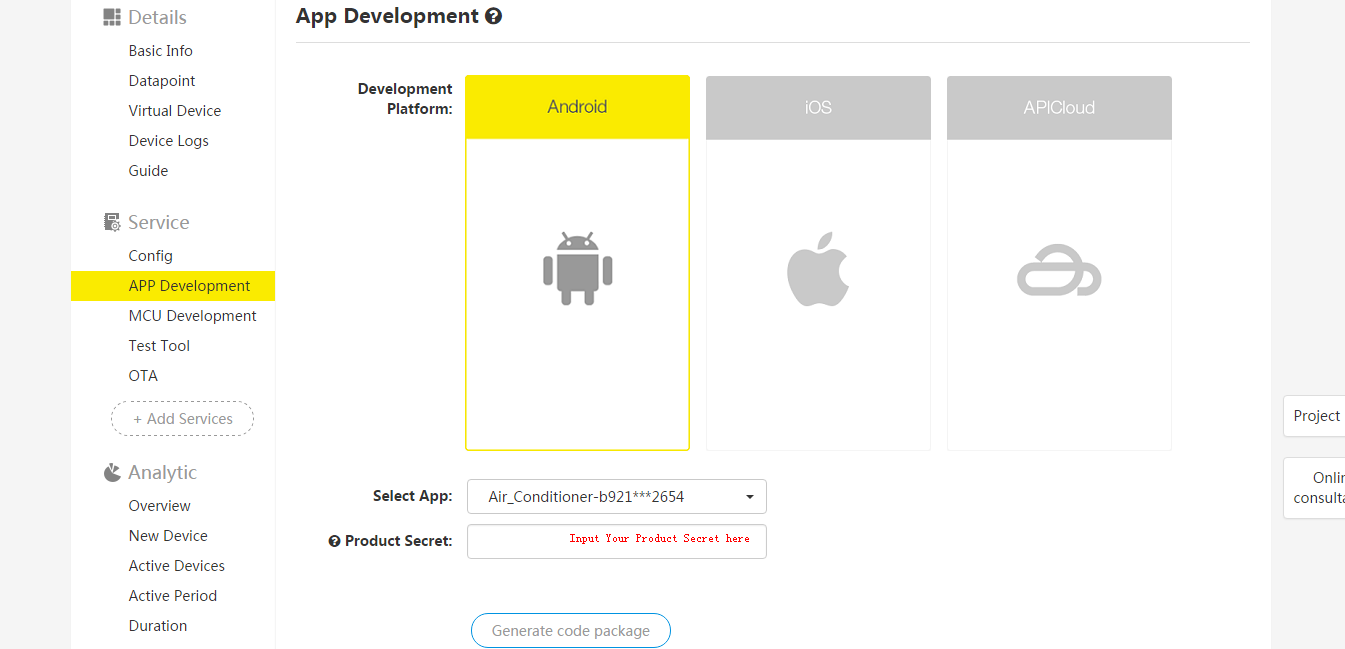Click the Analytic pie chart icon
This screenshot has height=649, width=1345.
click(112, 472)
